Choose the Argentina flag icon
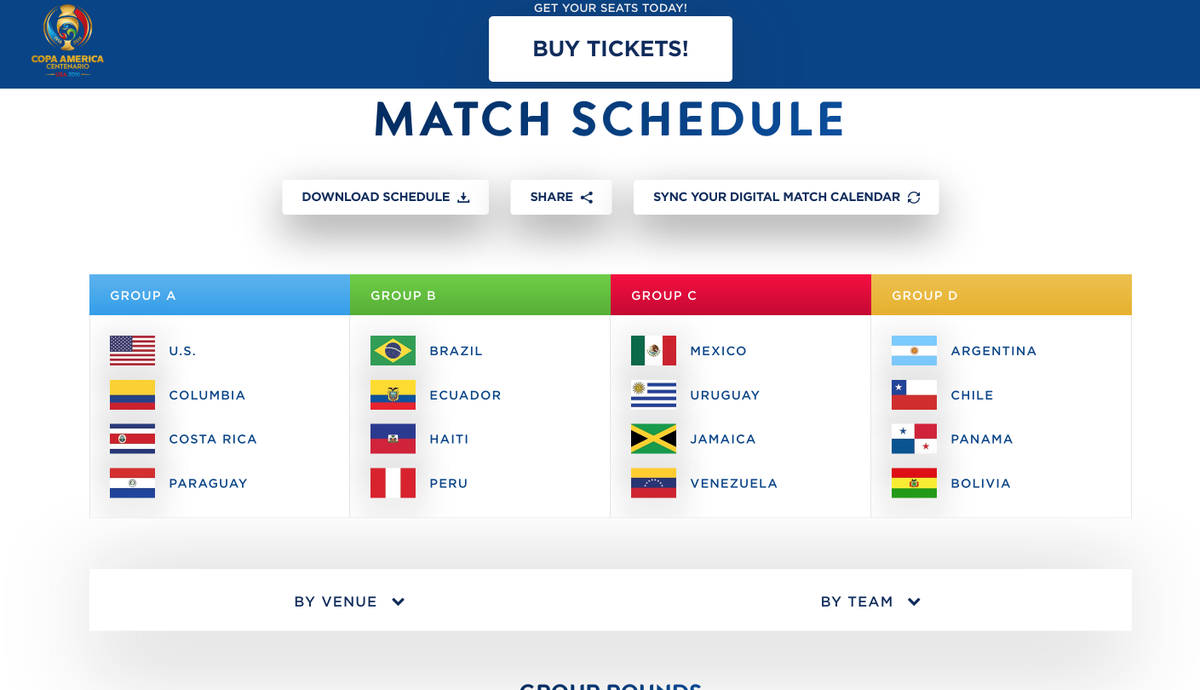The image size is (1200, 690). 914,351
